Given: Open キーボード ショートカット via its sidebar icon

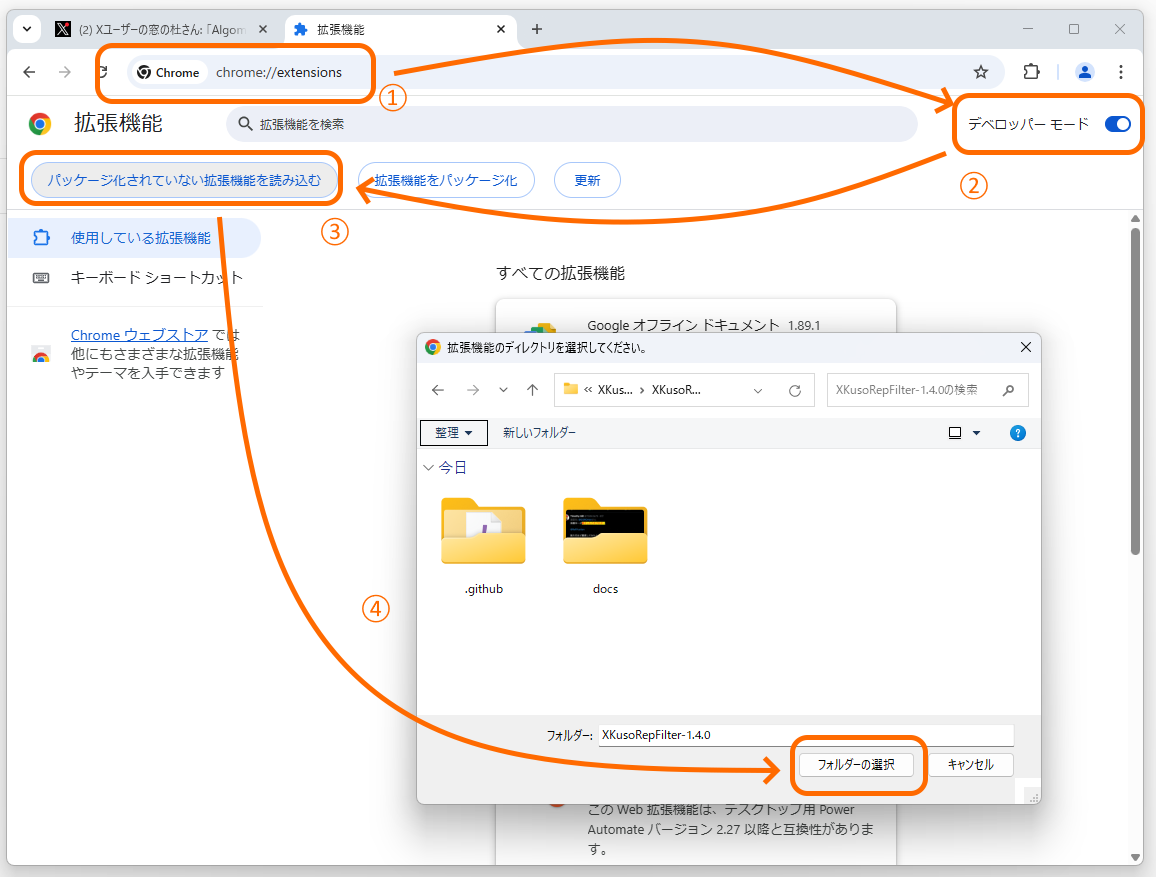Looking at the screenshot, I should tap(41, 278).
